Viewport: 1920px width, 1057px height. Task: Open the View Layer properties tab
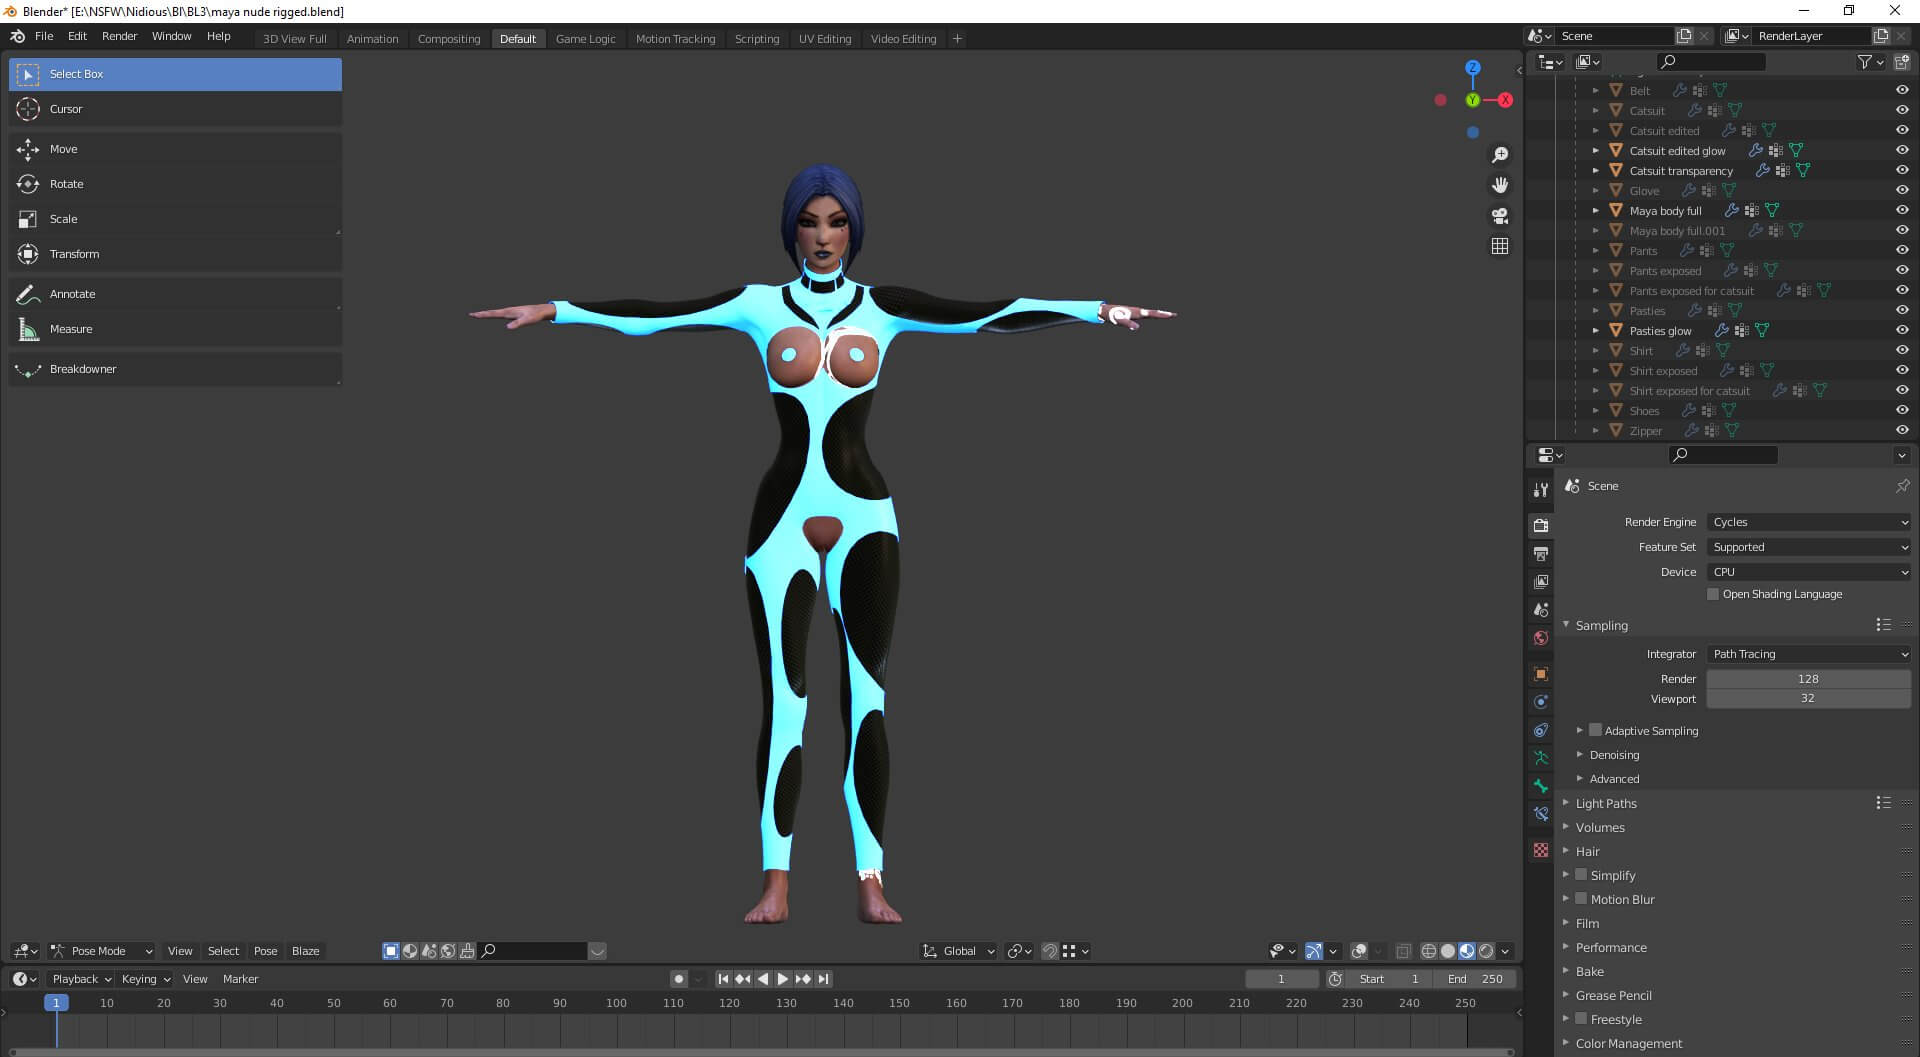click(1541, 581)
